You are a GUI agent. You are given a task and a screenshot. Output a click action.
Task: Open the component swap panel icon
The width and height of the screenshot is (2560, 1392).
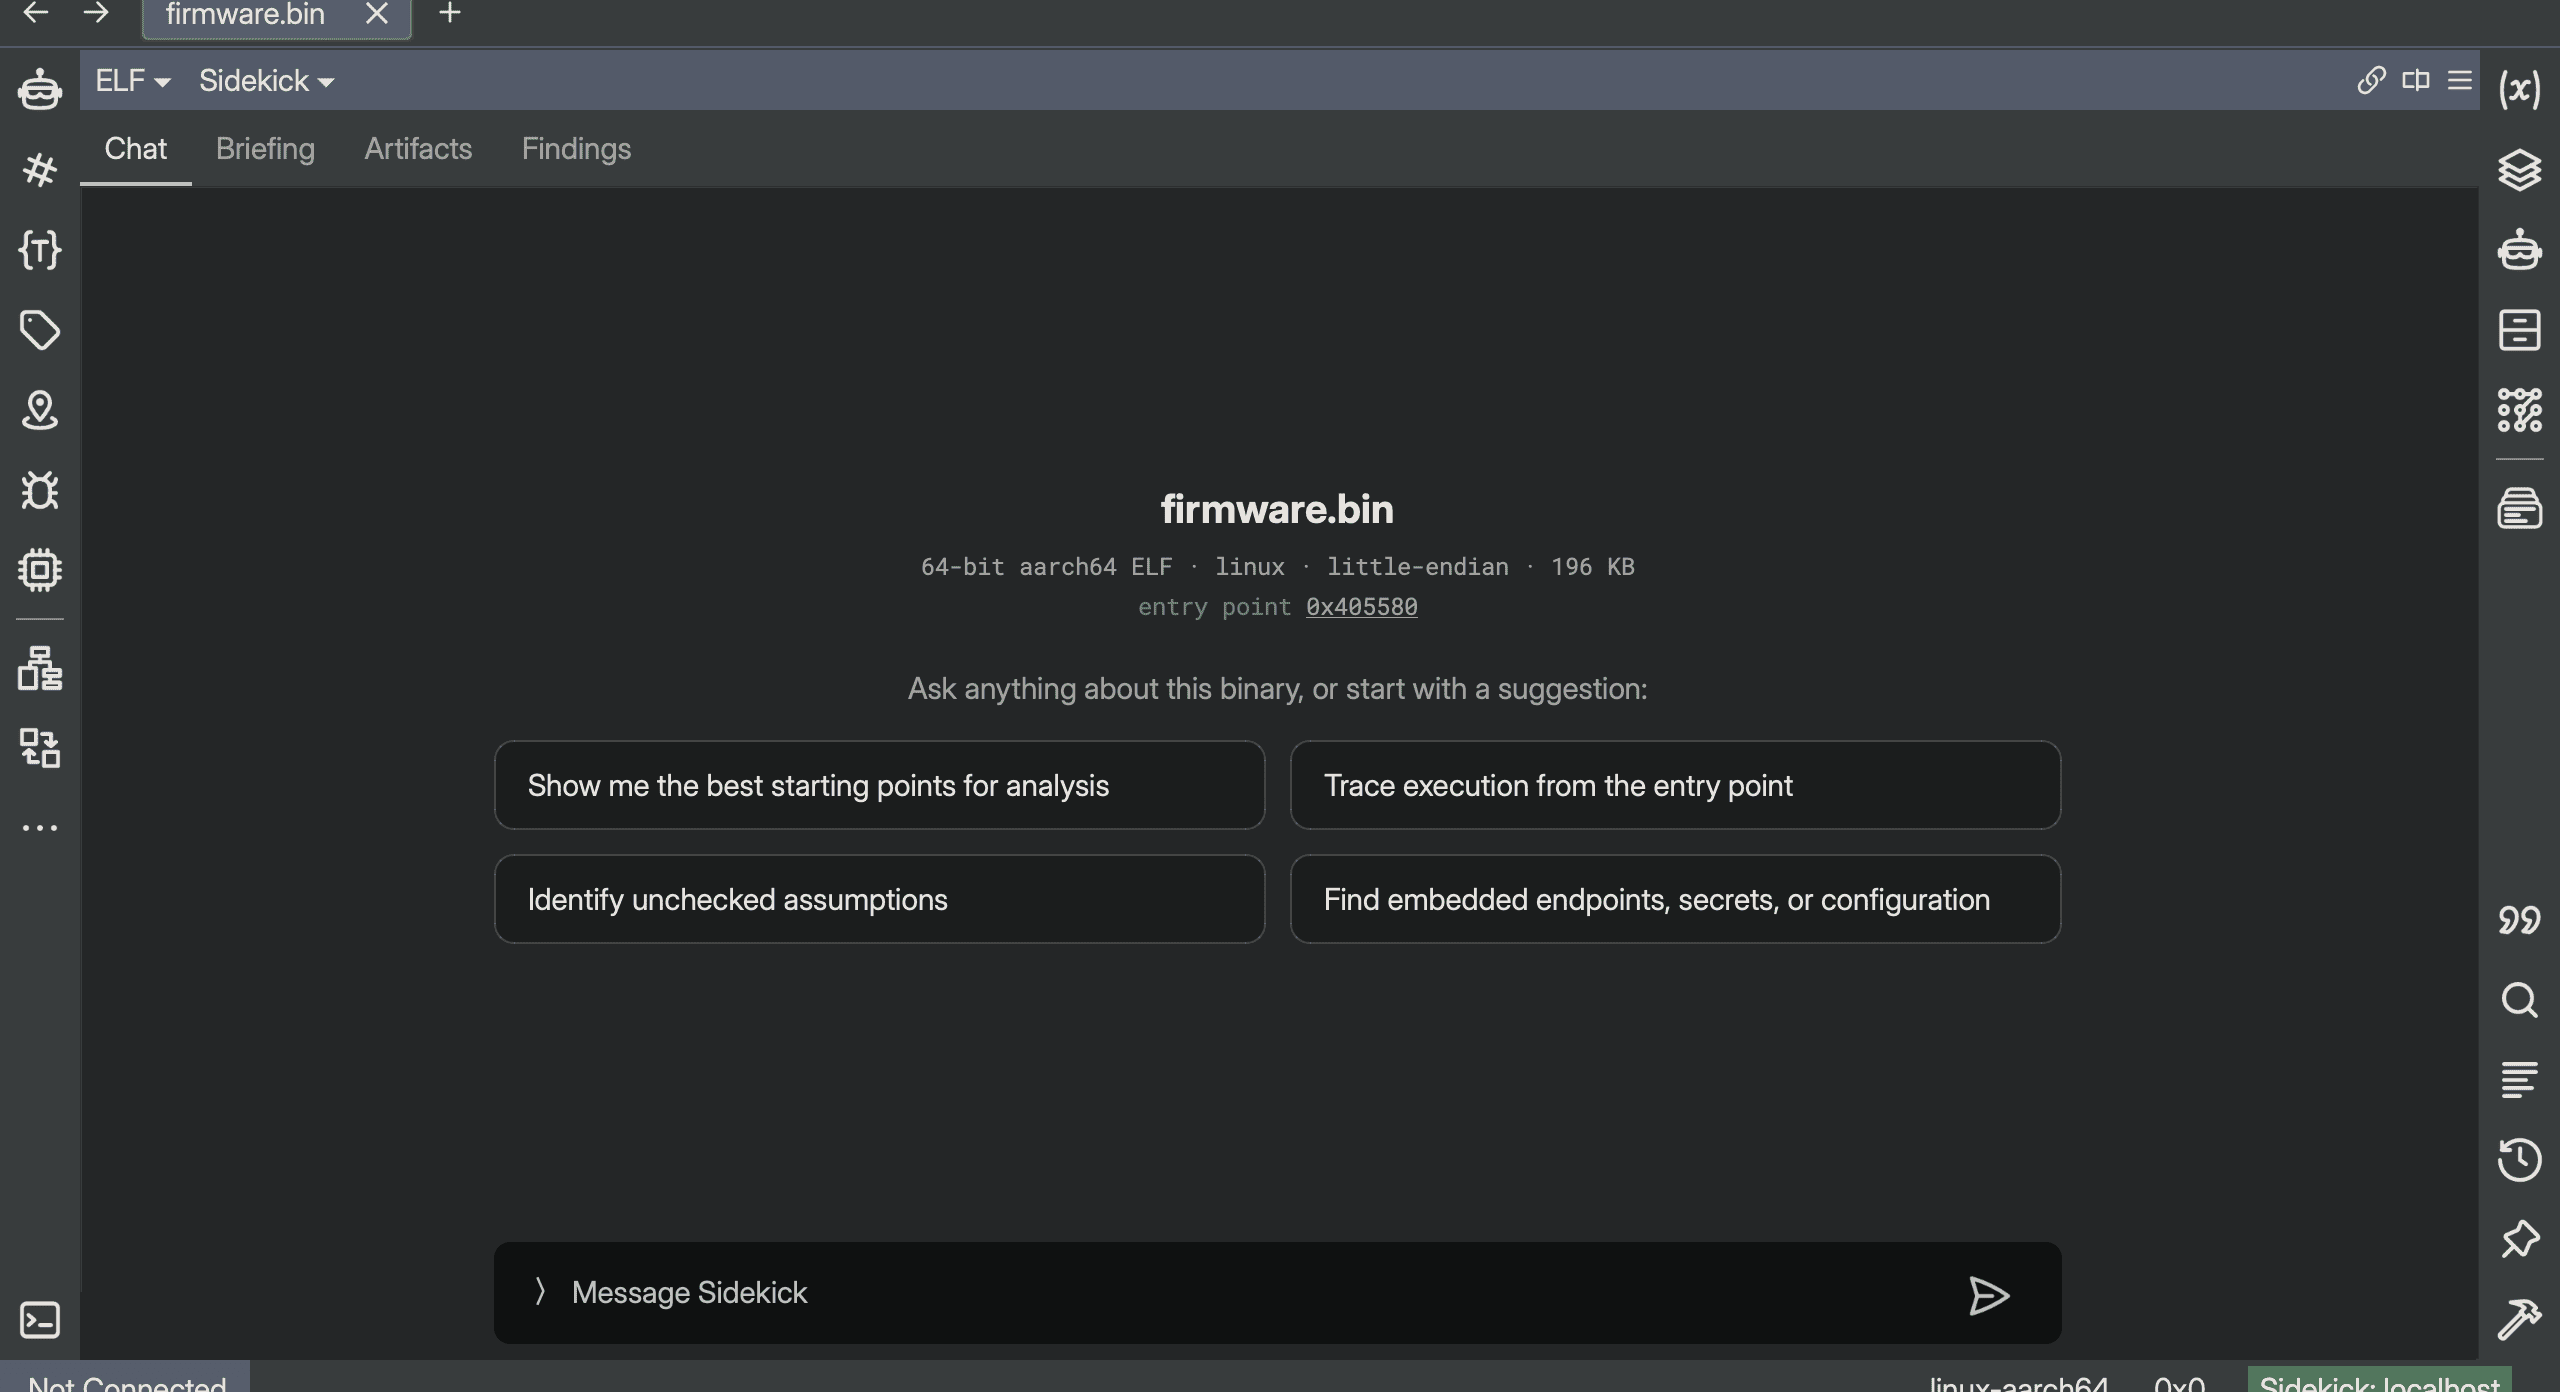pyautogui.click(x=40, y=748)
